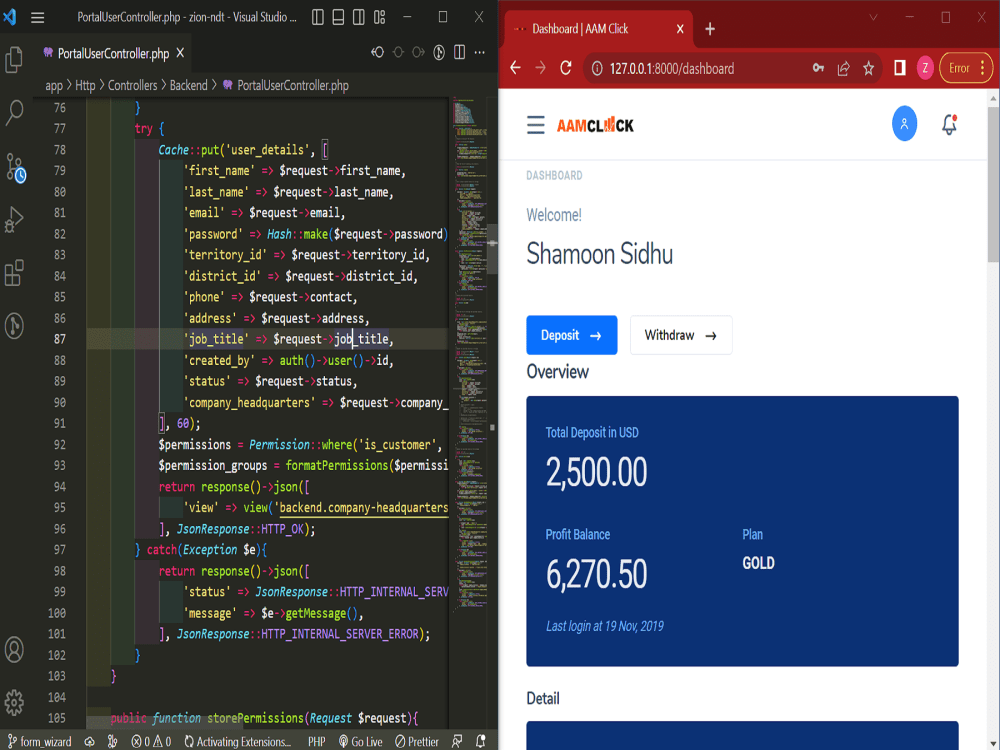Click the feedback icon in the status bar

pos(457,742)
